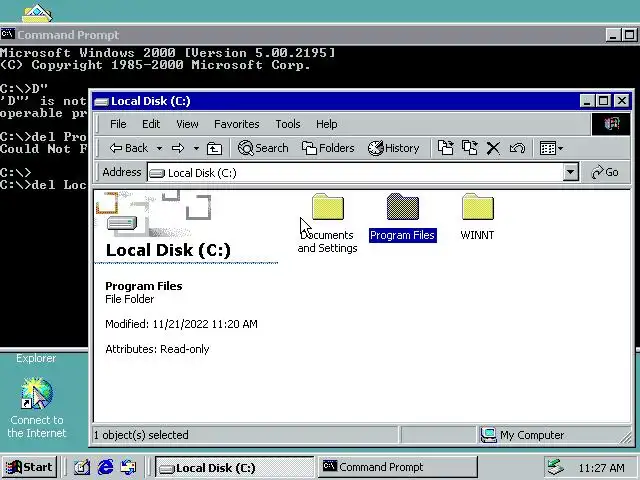This screenshot has width=640, height=480.
Task: Launch Outlook Express from quick launch
Action: 129,467
